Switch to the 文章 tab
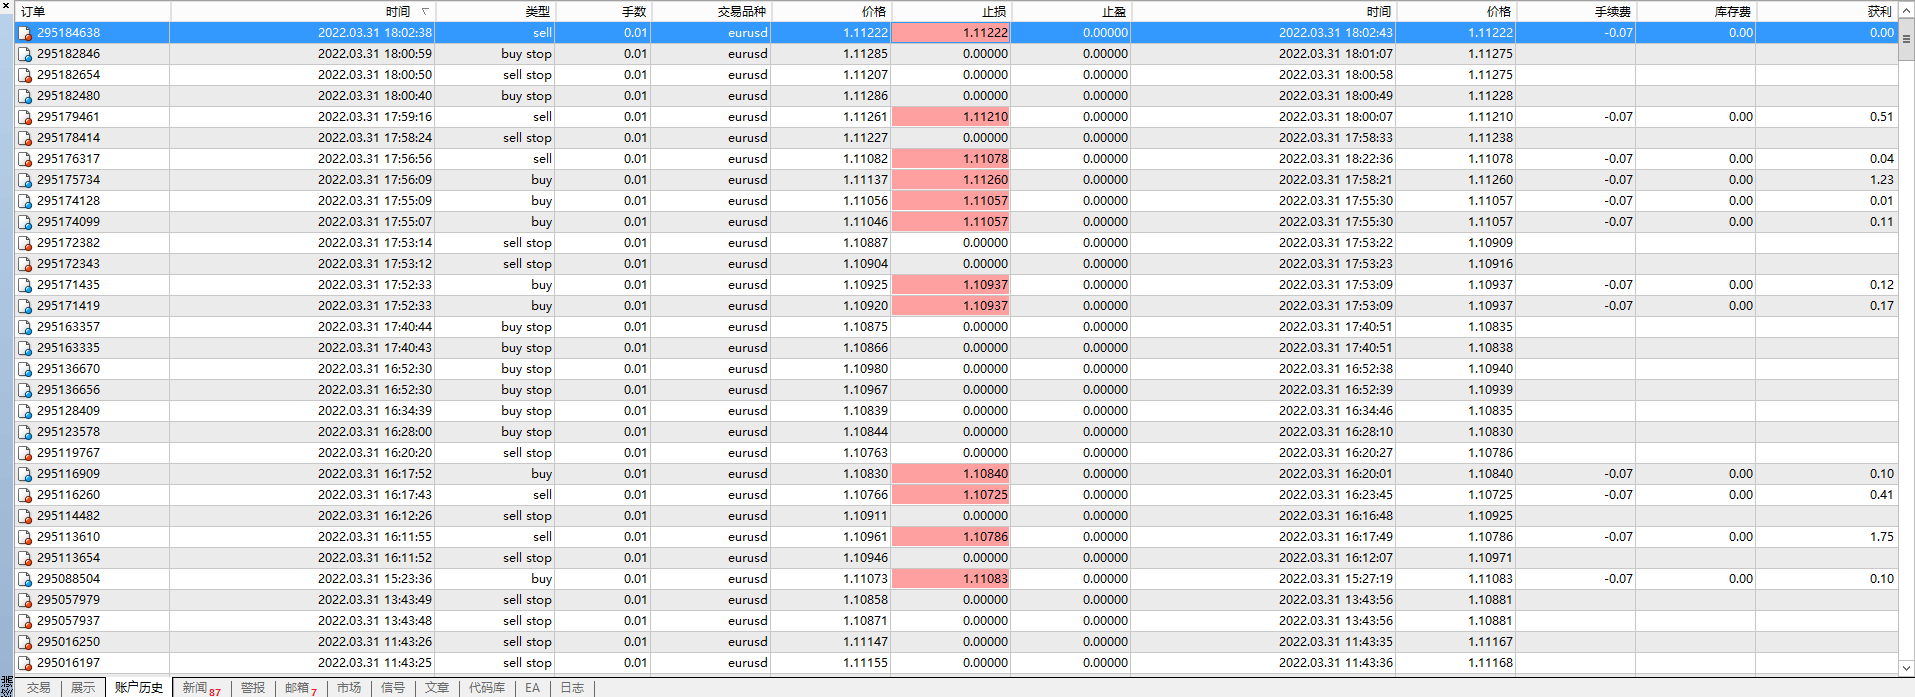1915x697 pixels. 437,688
